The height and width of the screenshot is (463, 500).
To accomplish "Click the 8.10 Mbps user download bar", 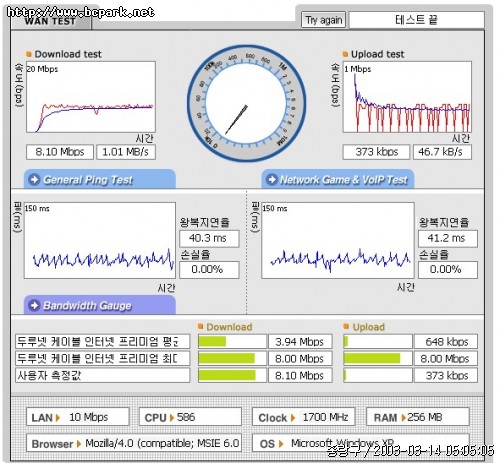I will [x=232, y=375].
